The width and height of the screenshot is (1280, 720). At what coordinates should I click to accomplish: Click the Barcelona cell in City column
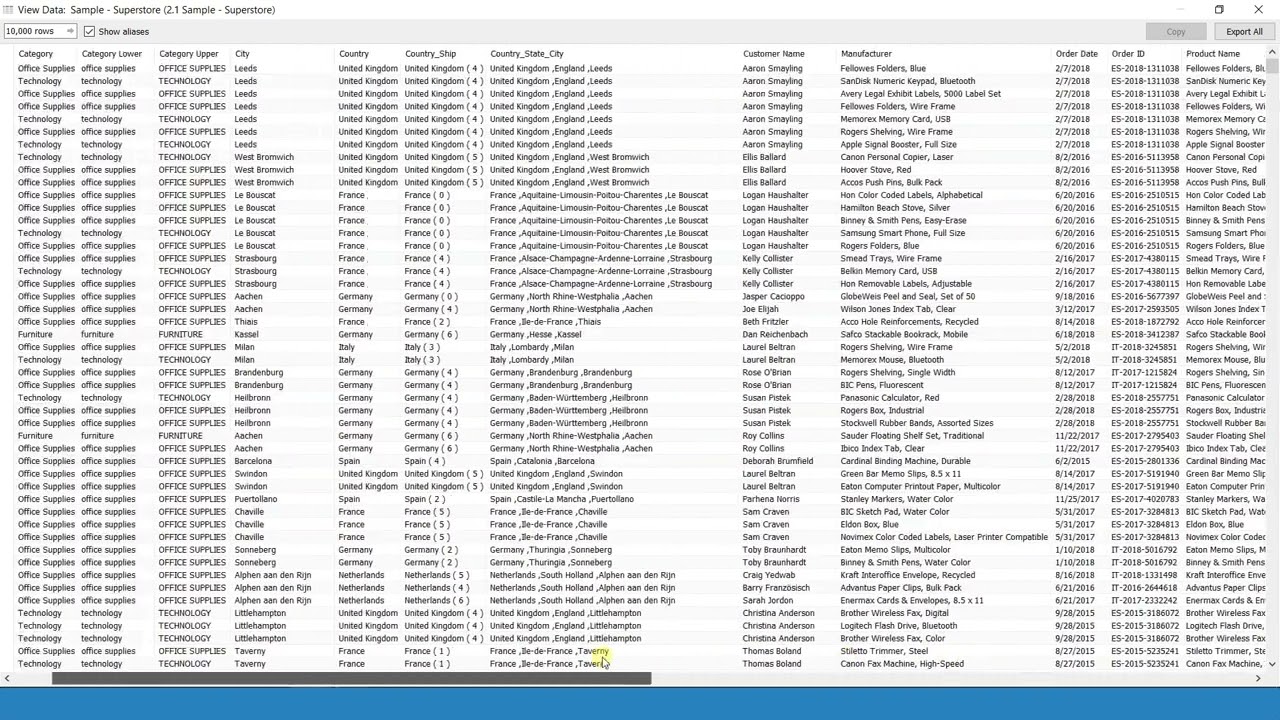point(253,461)
